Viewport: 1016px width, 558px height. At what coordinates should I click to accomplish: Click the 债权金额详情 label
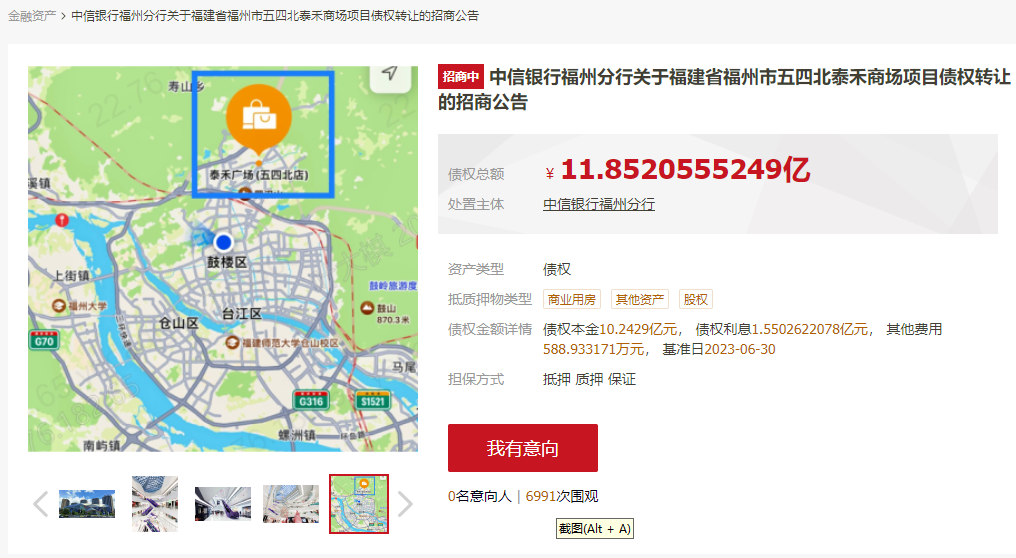click(x=490, y=329)
